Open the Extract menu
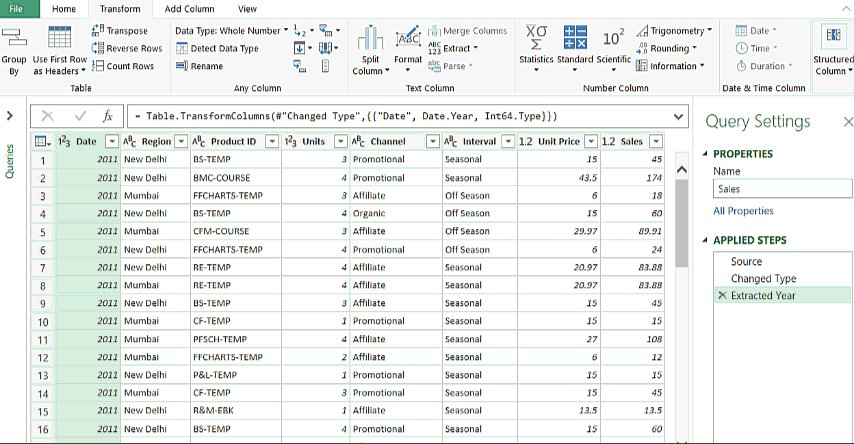 pyautogui.click(x=453, y=48)
